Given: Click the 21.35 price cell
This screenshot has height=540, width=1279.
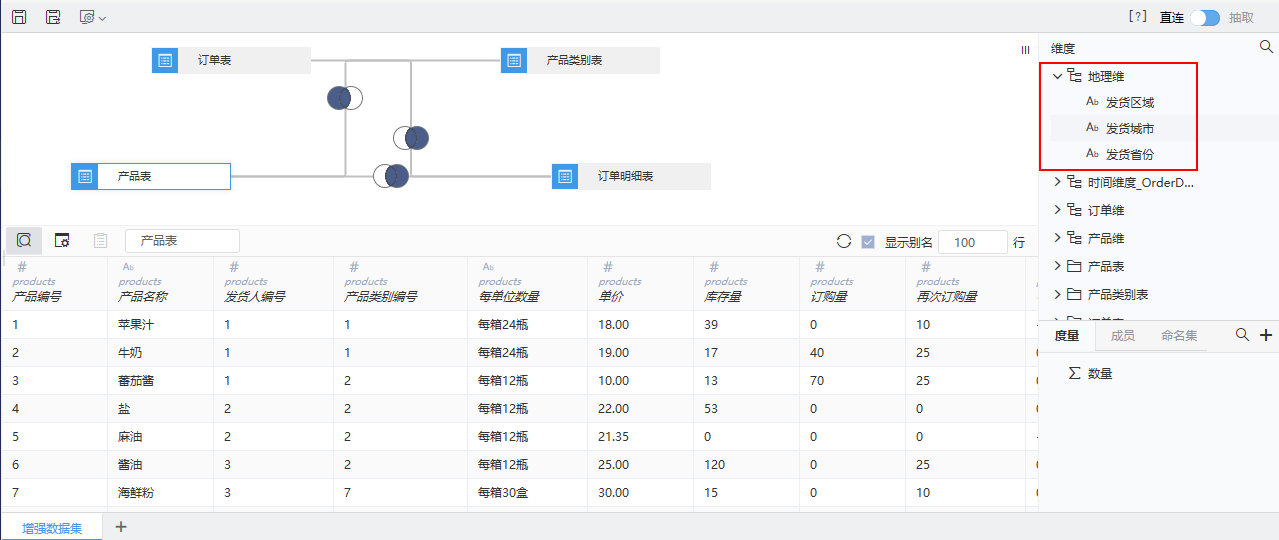Looking at the screenshot, I should [613, 437].
